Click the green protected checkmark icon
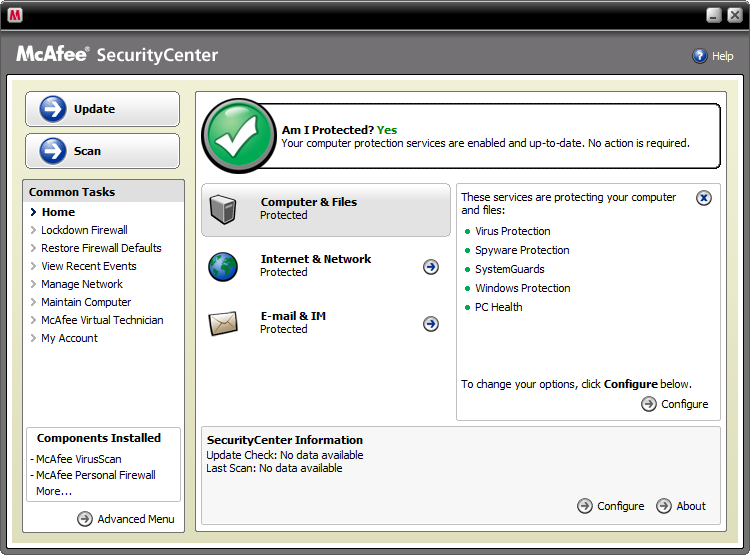750x555 pixels. pos(238,136)
